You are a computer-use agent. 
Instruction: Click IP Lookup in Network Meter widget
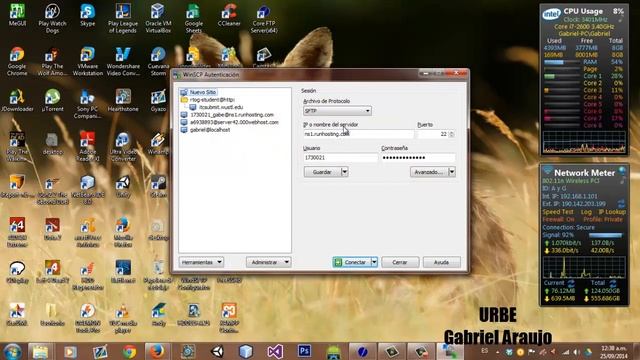(x=612, y=212)
